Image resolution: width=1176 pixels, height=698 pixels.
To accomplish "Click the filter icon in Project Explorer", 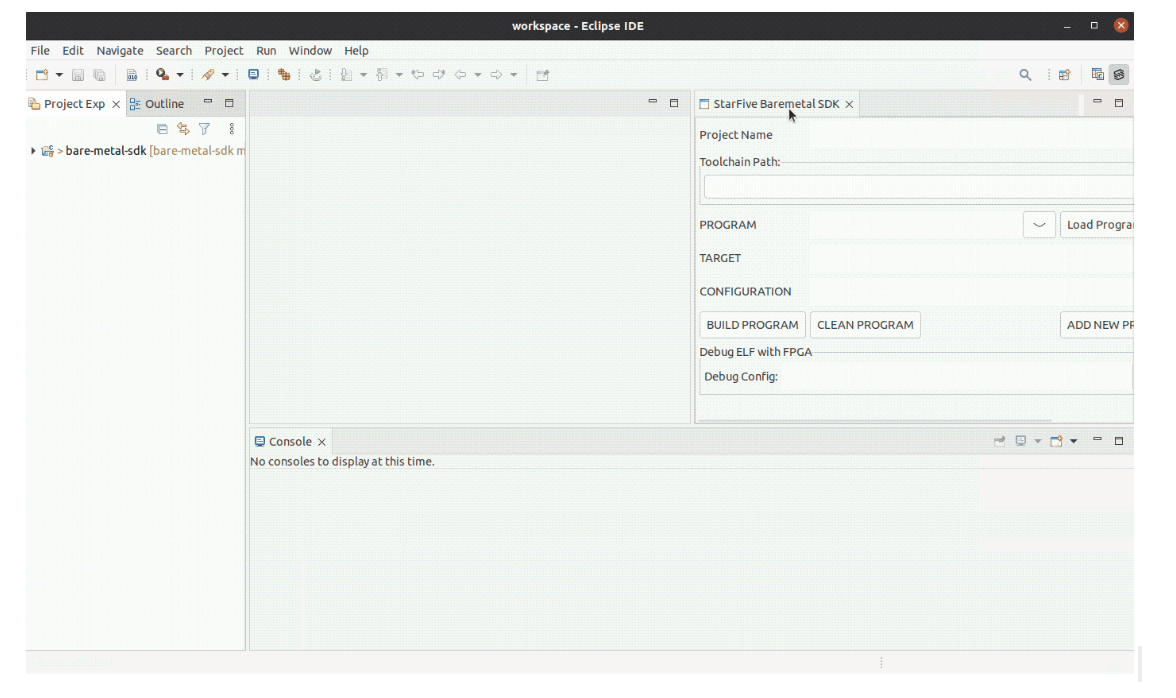I will coord(204,129).
